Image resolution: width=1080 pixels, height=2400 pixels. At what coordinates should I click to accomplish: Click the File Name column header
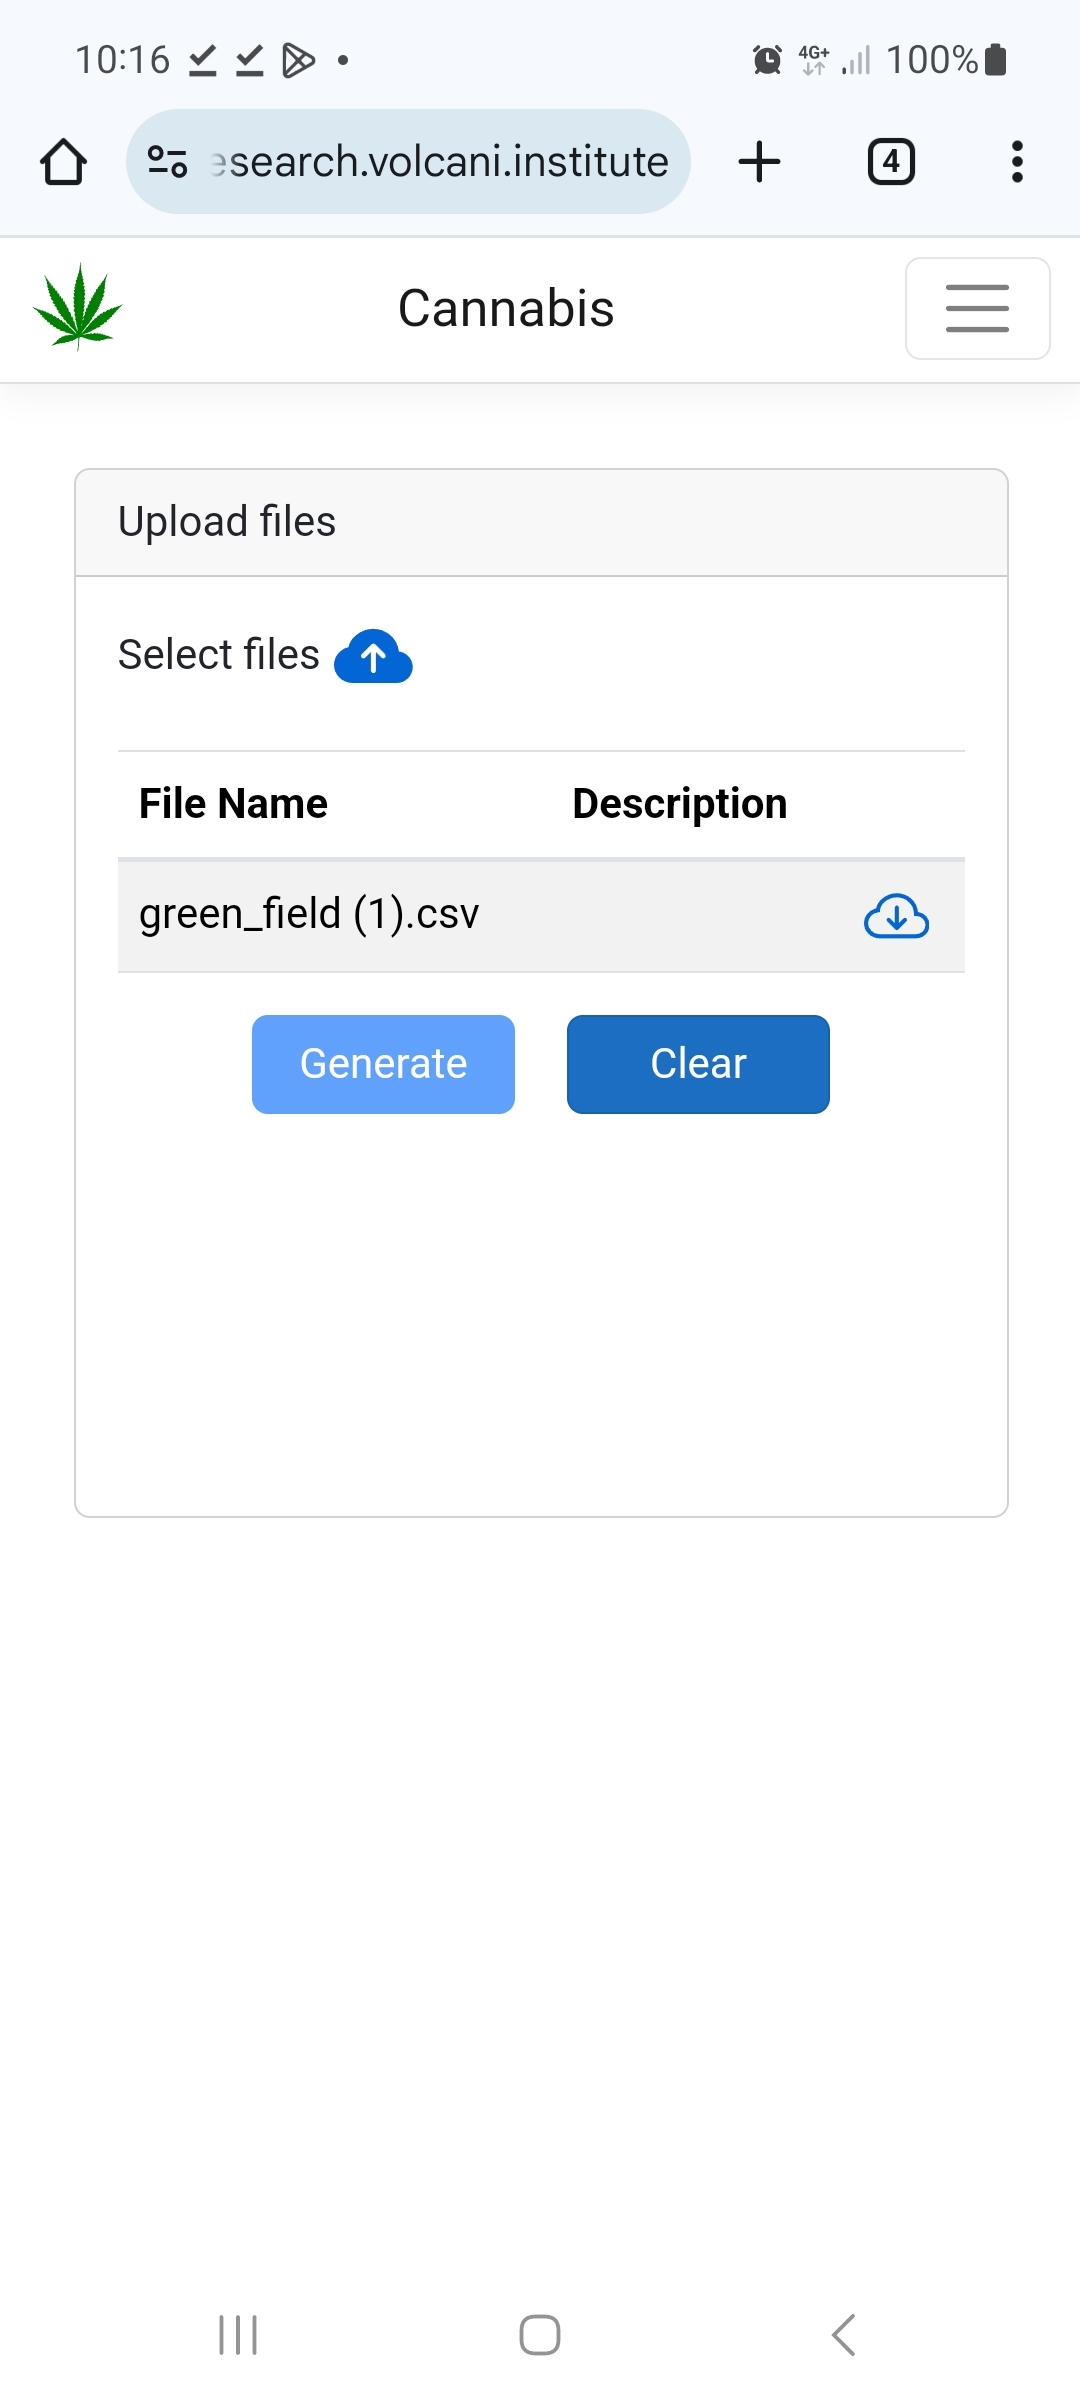[233, 804]
